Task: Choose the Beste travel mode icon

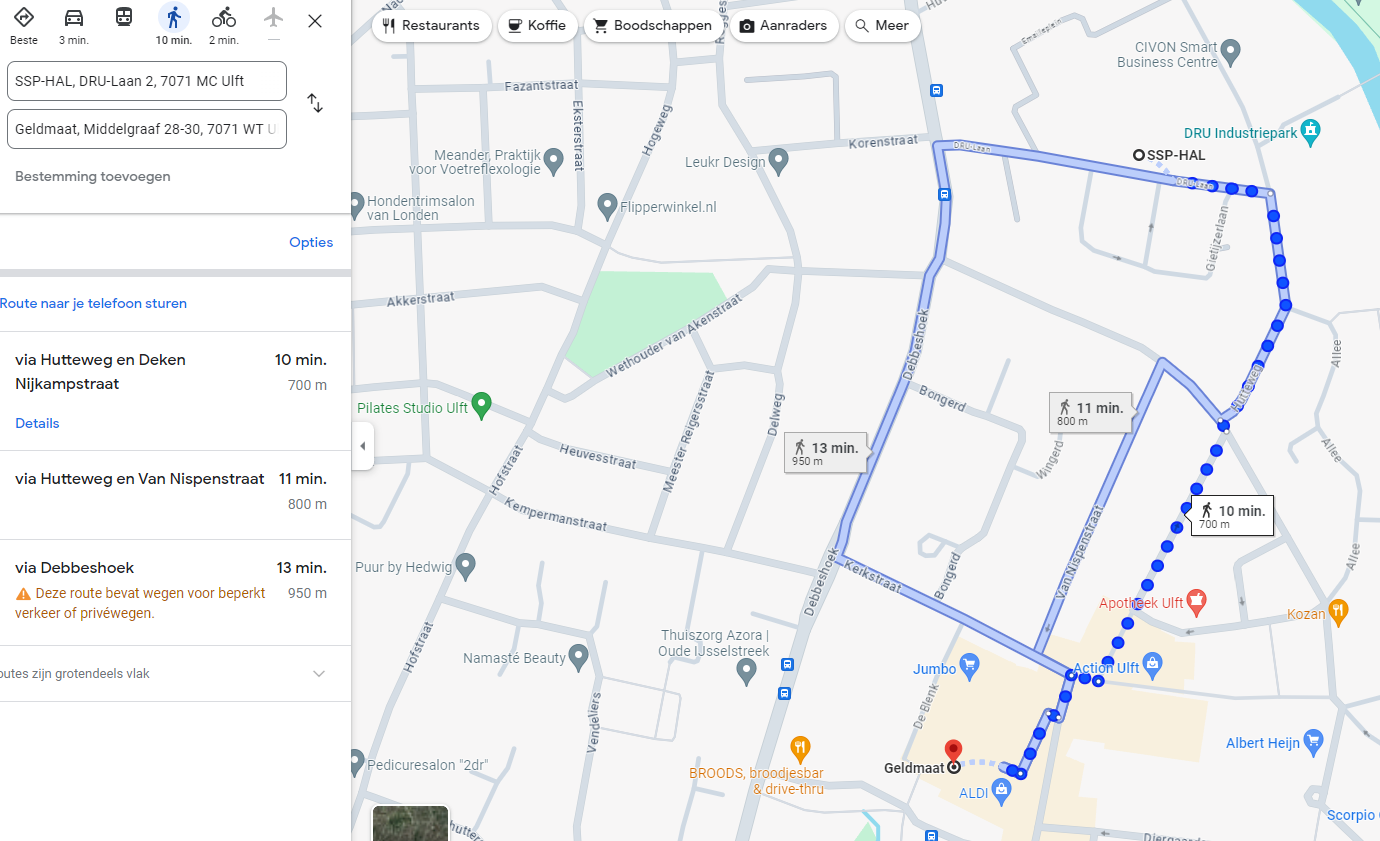Action: coord(24,18)
